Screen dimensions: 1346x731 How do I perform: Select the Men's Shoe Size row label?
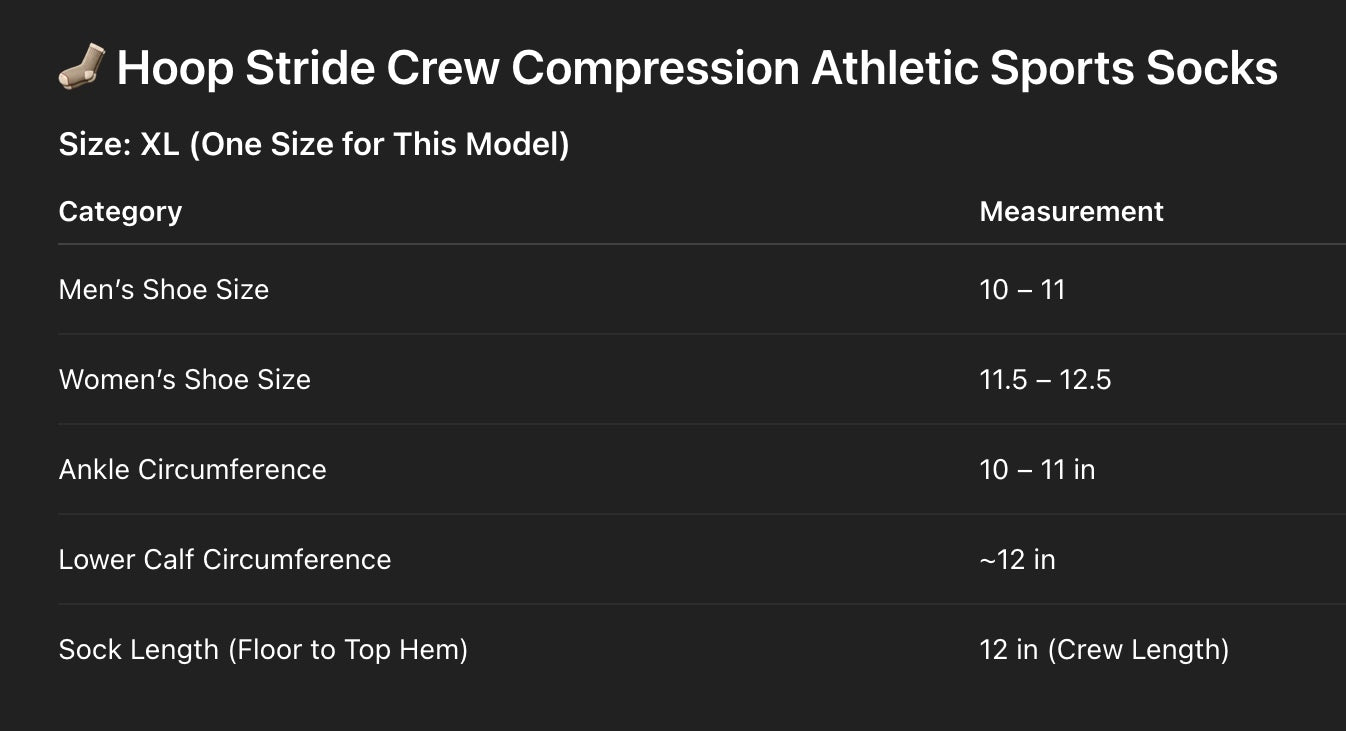click(x=164, y=289)
